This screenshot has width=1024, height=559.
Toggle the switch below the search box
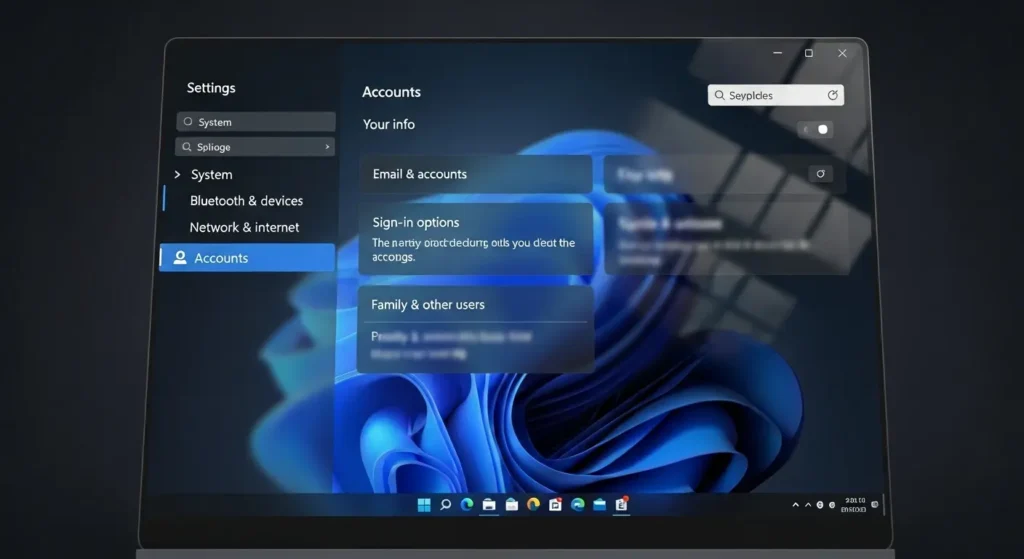(815, 129)
